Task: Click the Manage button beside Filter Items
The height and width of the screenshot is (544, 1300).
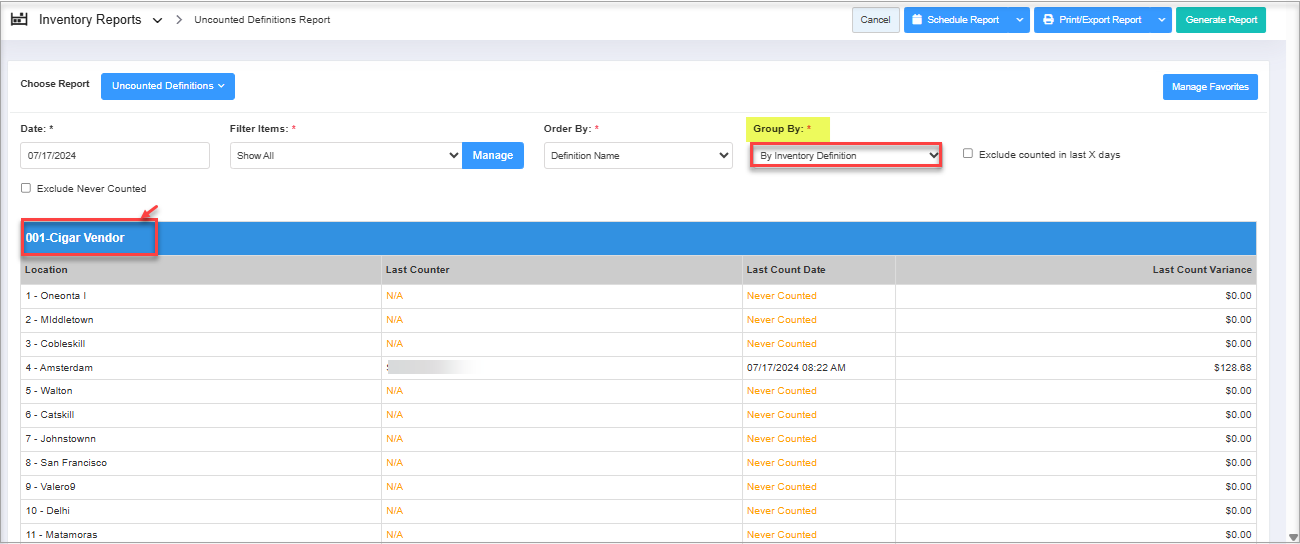Action: click(x=492, y=155)
